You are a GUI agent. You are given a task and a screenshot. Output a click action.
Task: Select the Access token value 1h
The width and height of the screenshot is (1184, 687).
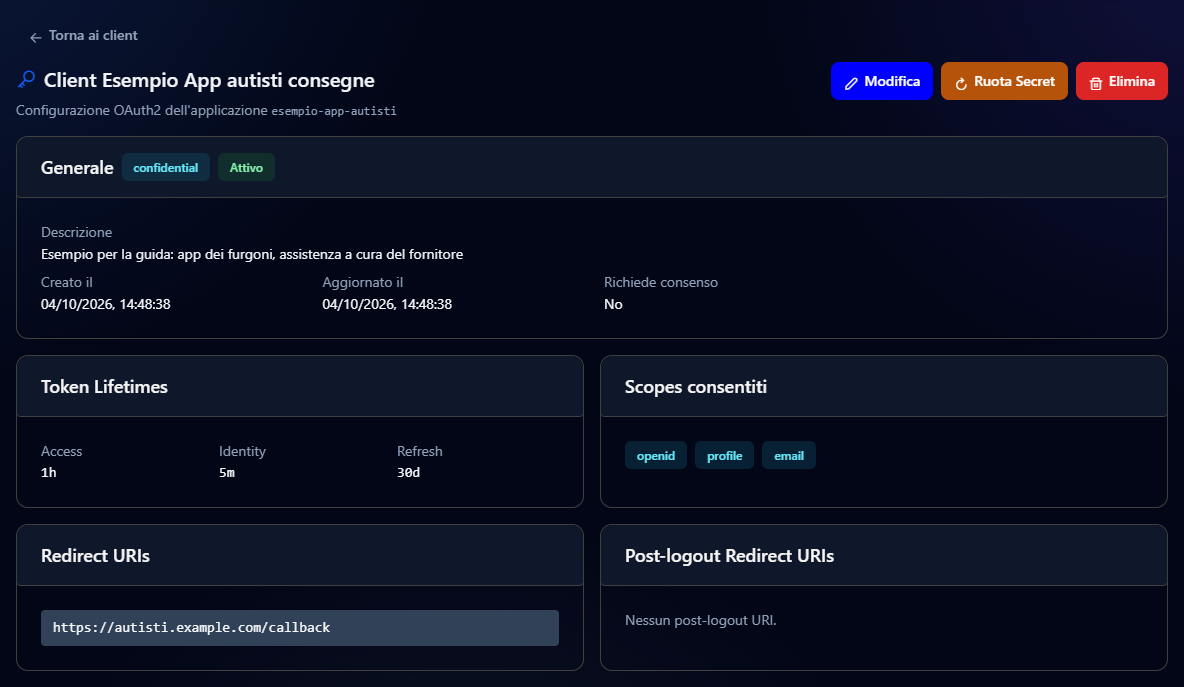(48, 473)
